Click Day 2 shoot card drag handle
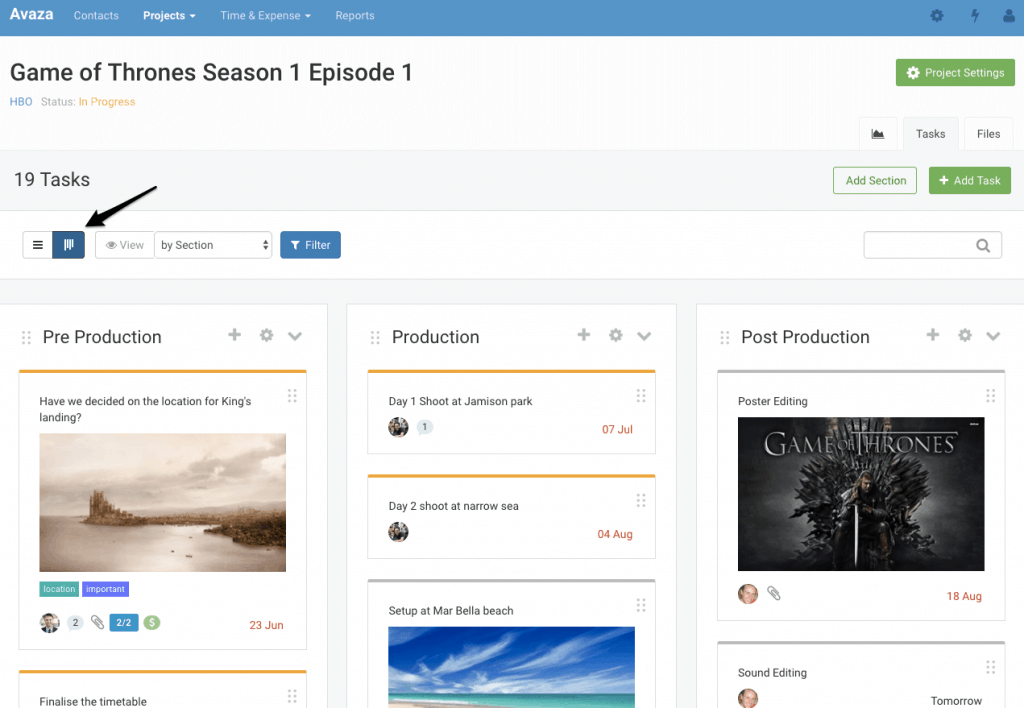The height and width of the screenshot is (708, 1024). tap(641, 500)
